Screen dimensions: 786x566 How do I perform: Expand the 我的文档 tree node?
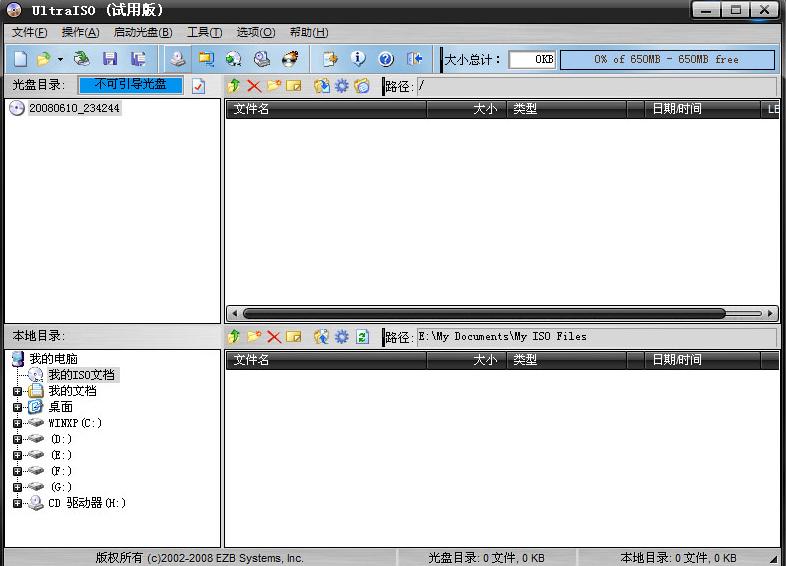click(17, 391)
